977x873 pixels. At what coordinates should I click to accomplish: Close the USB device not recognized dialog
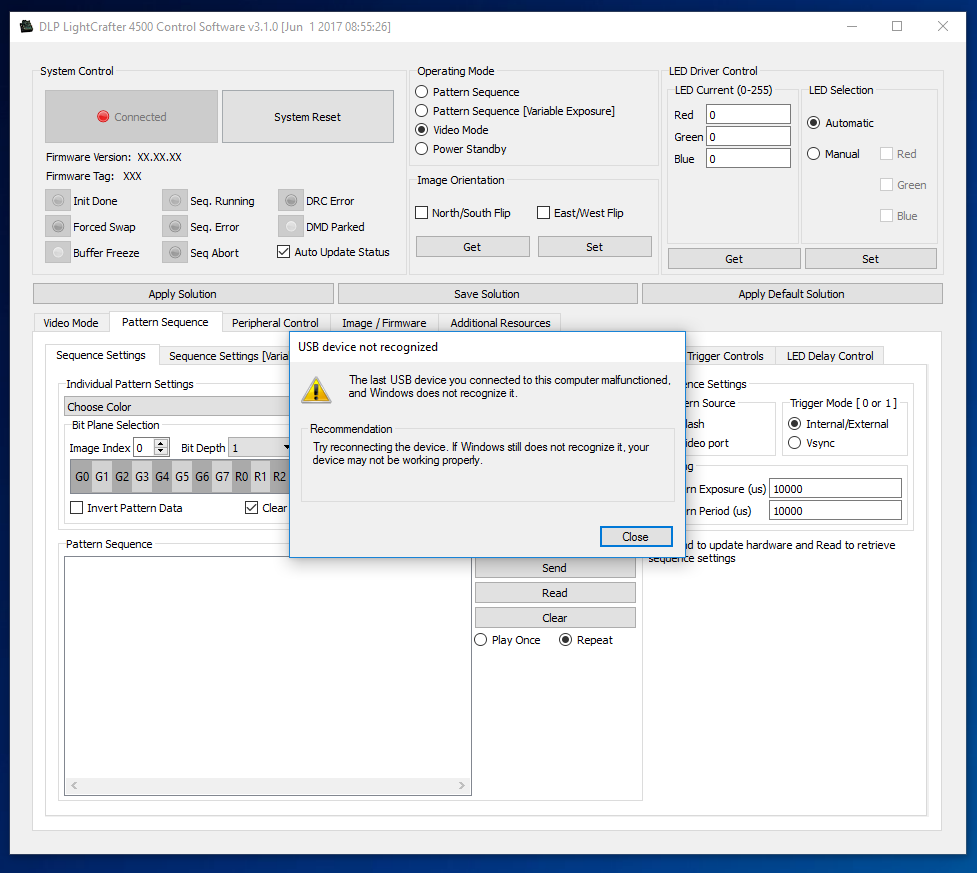(x=636, y=537)
